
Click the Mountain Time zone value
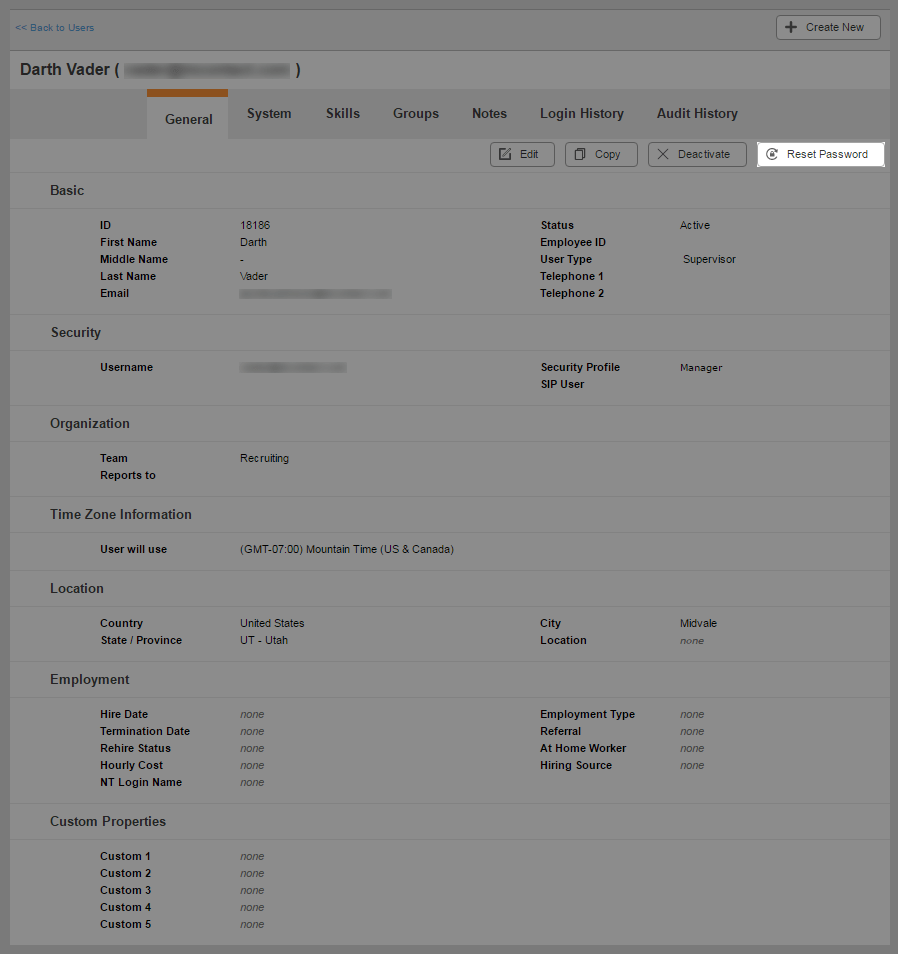tap(347, 549)
